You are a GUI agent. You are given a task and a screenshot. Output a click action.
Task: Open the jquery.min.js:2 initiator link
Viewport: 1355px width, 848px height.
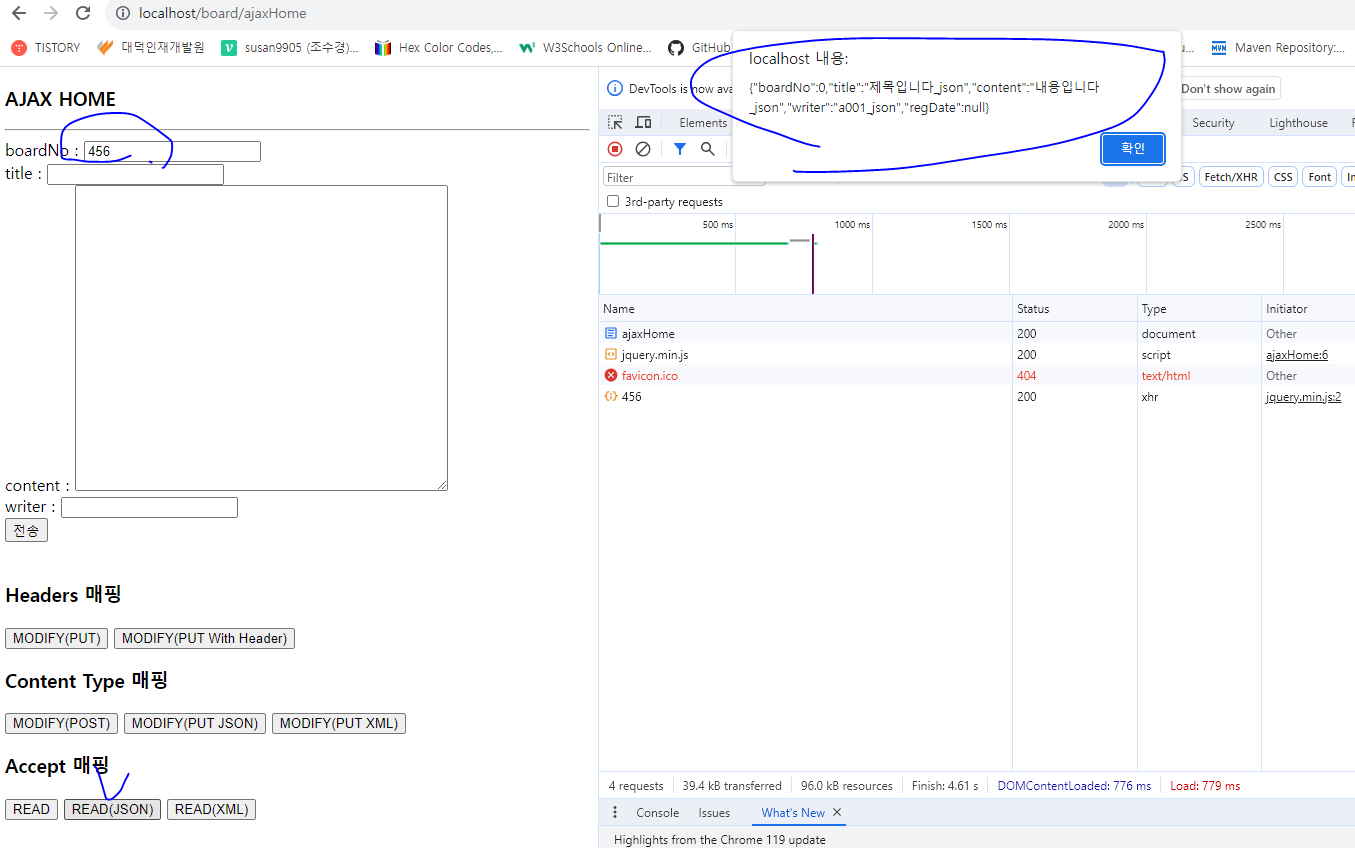click(x=1304, y=397)
